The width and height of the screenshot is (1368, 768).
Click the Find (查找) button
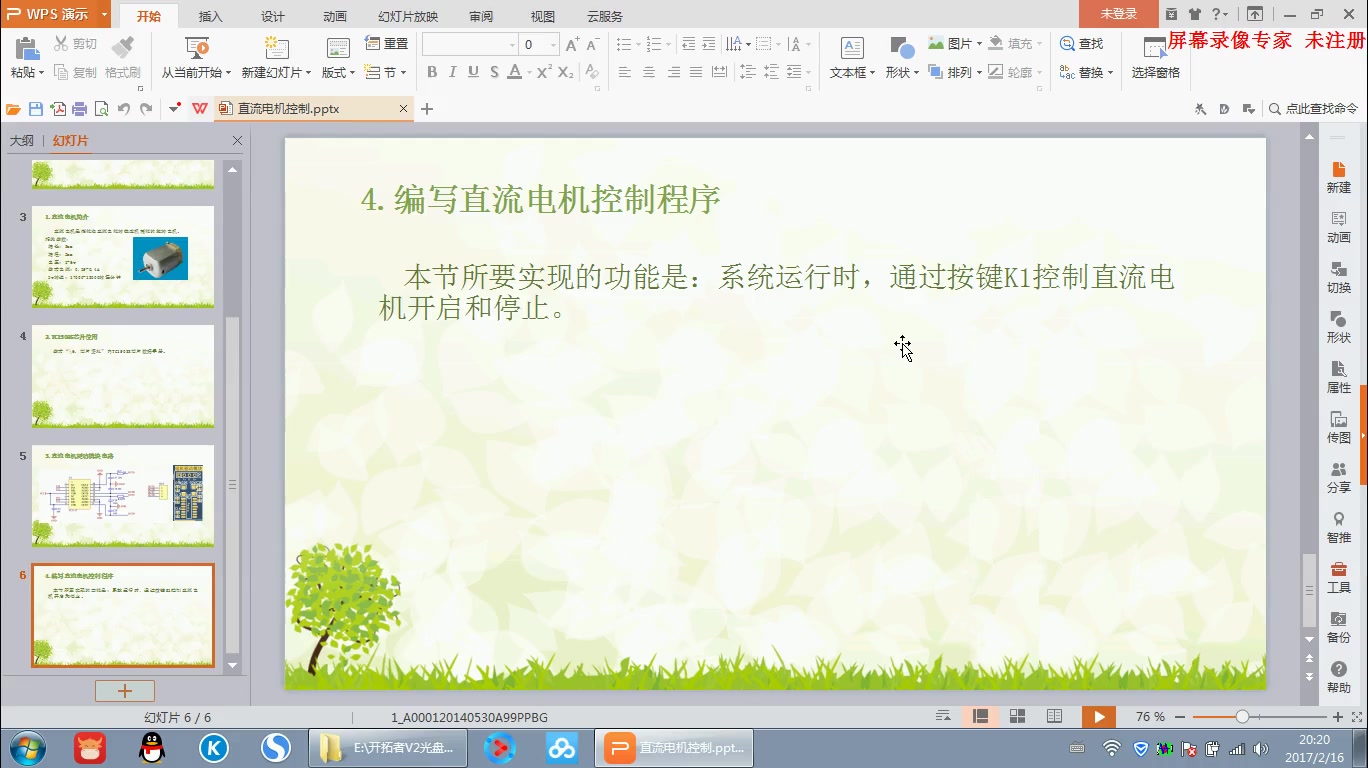pos(1081,43)
